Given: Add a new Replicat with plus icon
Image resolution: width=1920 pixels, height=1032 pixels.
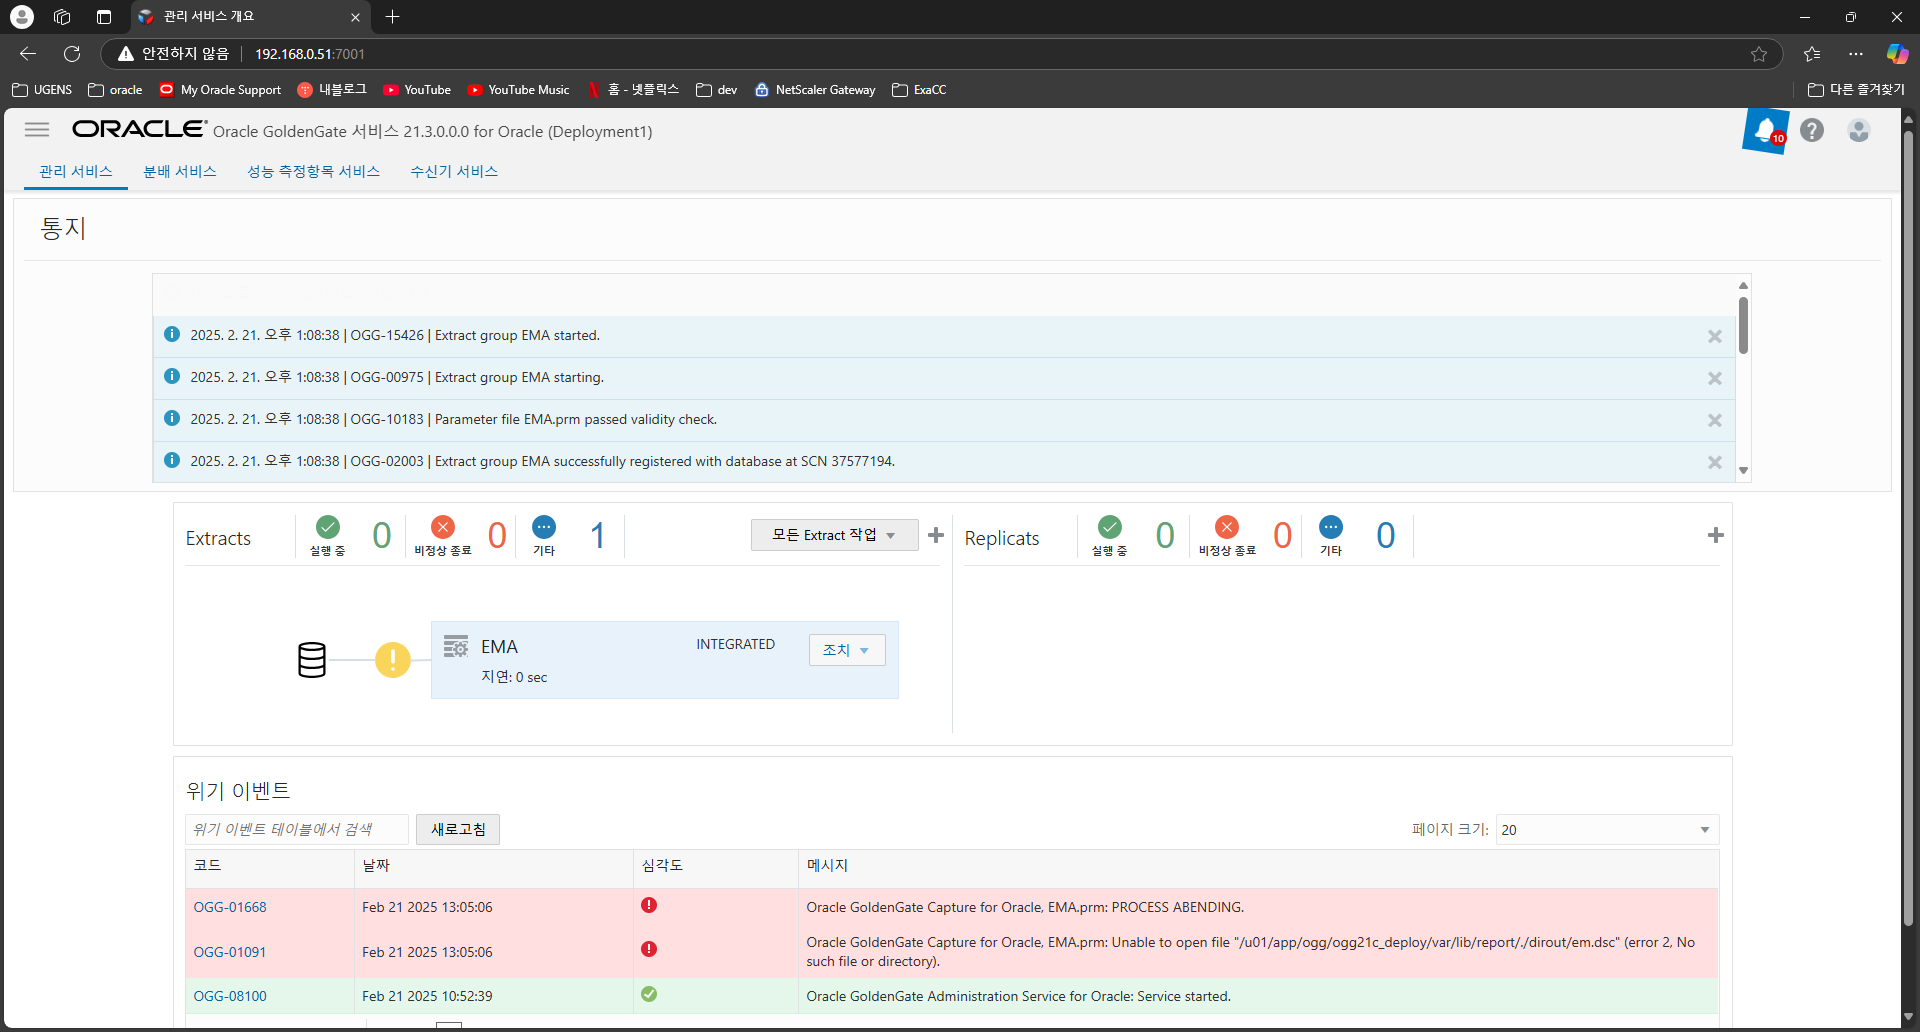Looking at the screenshot, I should click(1716, 535).
